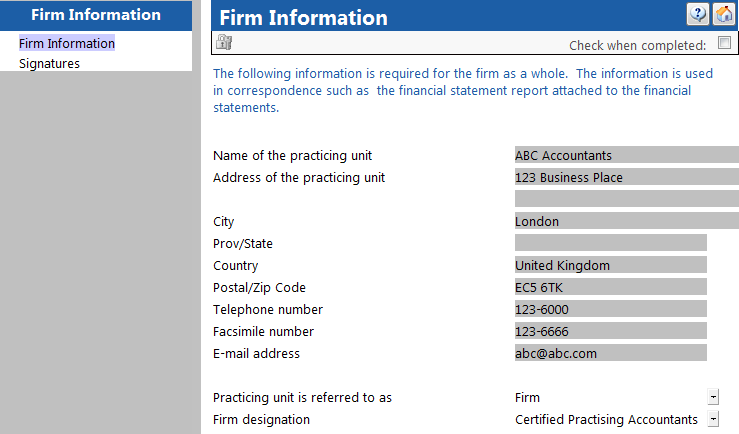This screenshot has width=739, height=434.
Task: Select the Certified Practising Accountants value
Action: (x=606, y=419)
